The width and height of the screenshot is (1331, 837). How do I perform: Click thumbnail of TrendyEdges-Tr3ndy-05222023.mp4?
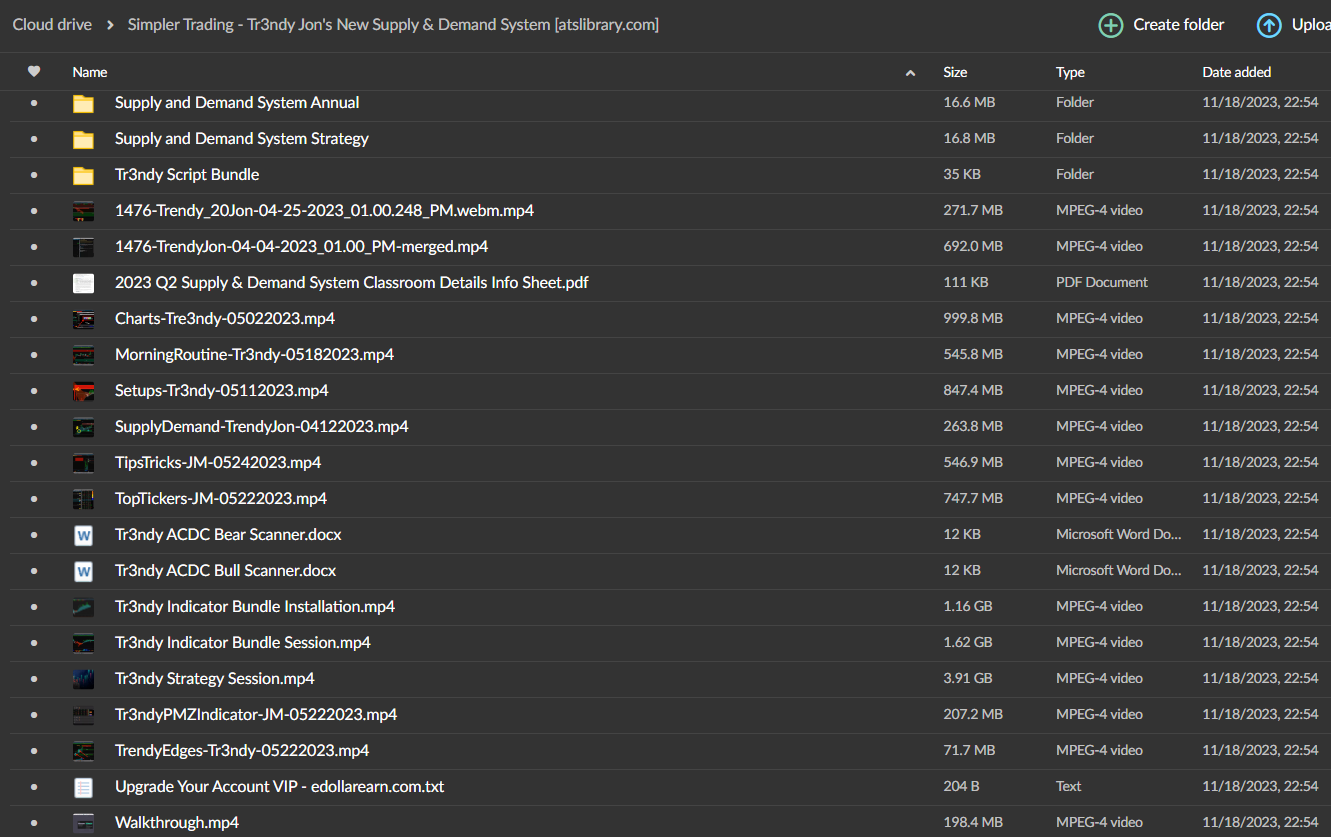tap(83, 751)
